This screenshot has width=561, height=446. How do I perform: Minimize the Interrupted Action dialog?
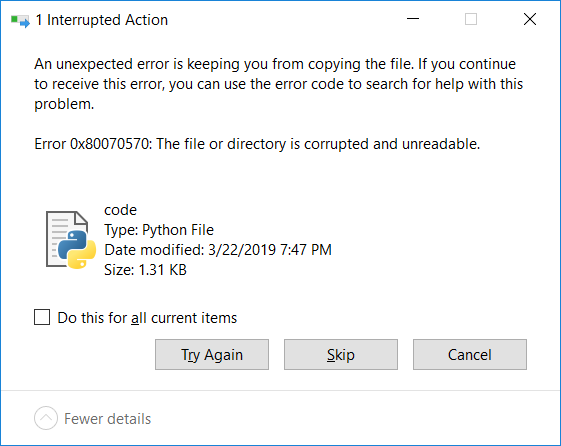(x=413, y=19)
